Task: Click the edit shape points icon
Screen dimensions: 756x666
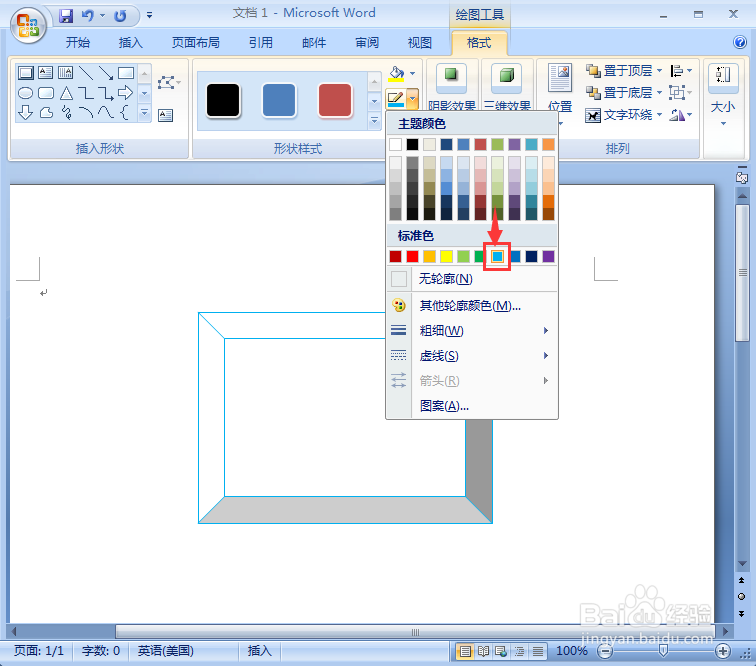Action: coord(167,82)
